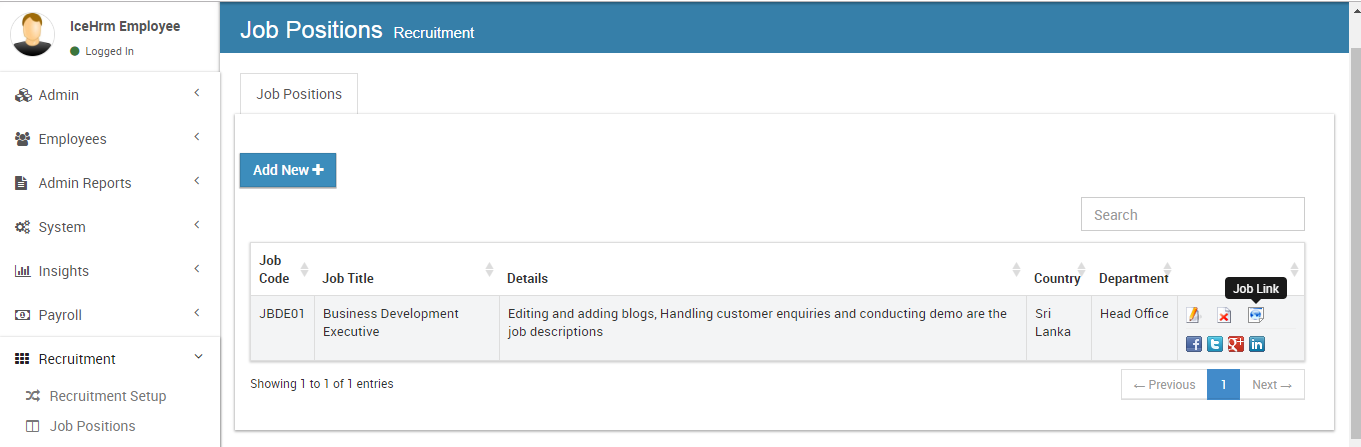
Task: Share job on Google Plus icon
Action: tap(1236, 344)
